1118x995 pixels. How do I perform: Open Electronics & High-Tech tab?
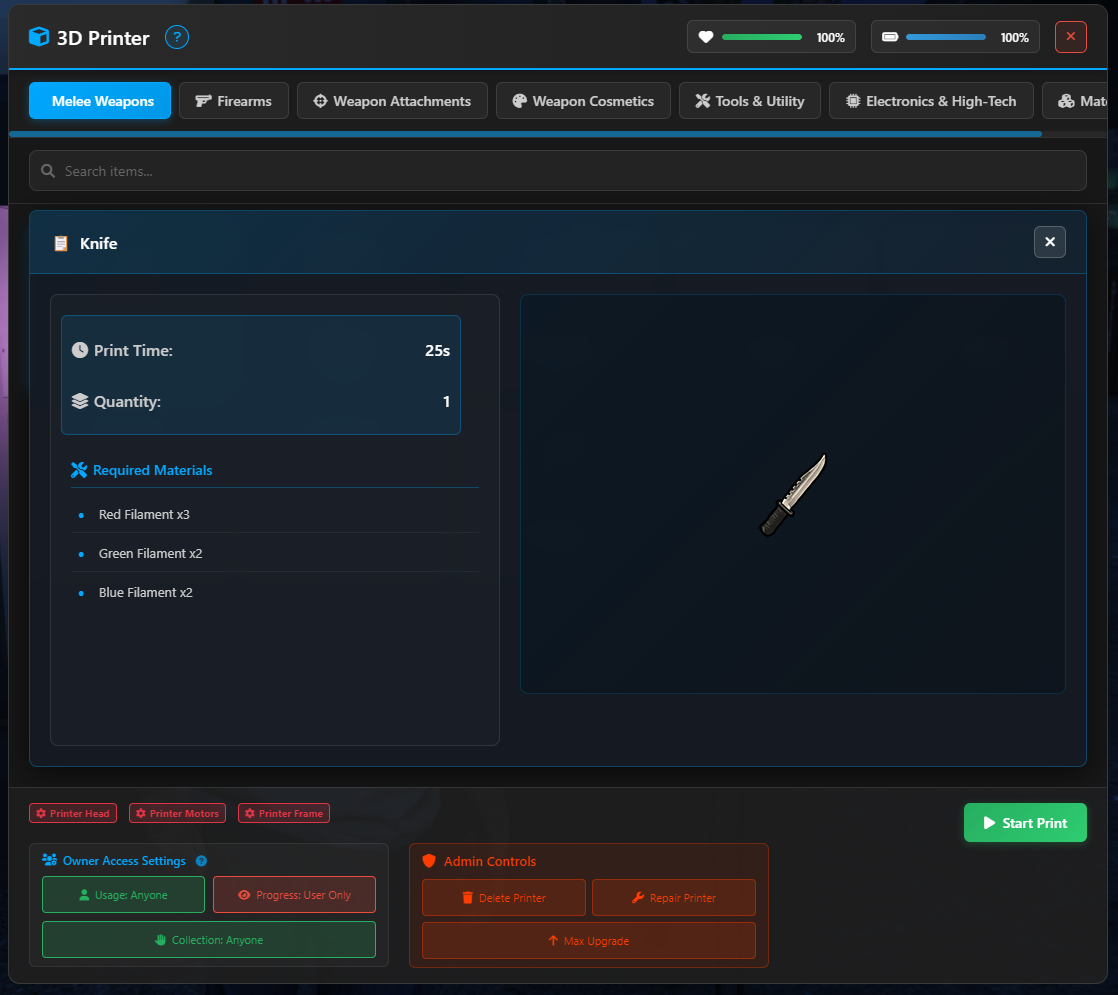pos(931,101)
